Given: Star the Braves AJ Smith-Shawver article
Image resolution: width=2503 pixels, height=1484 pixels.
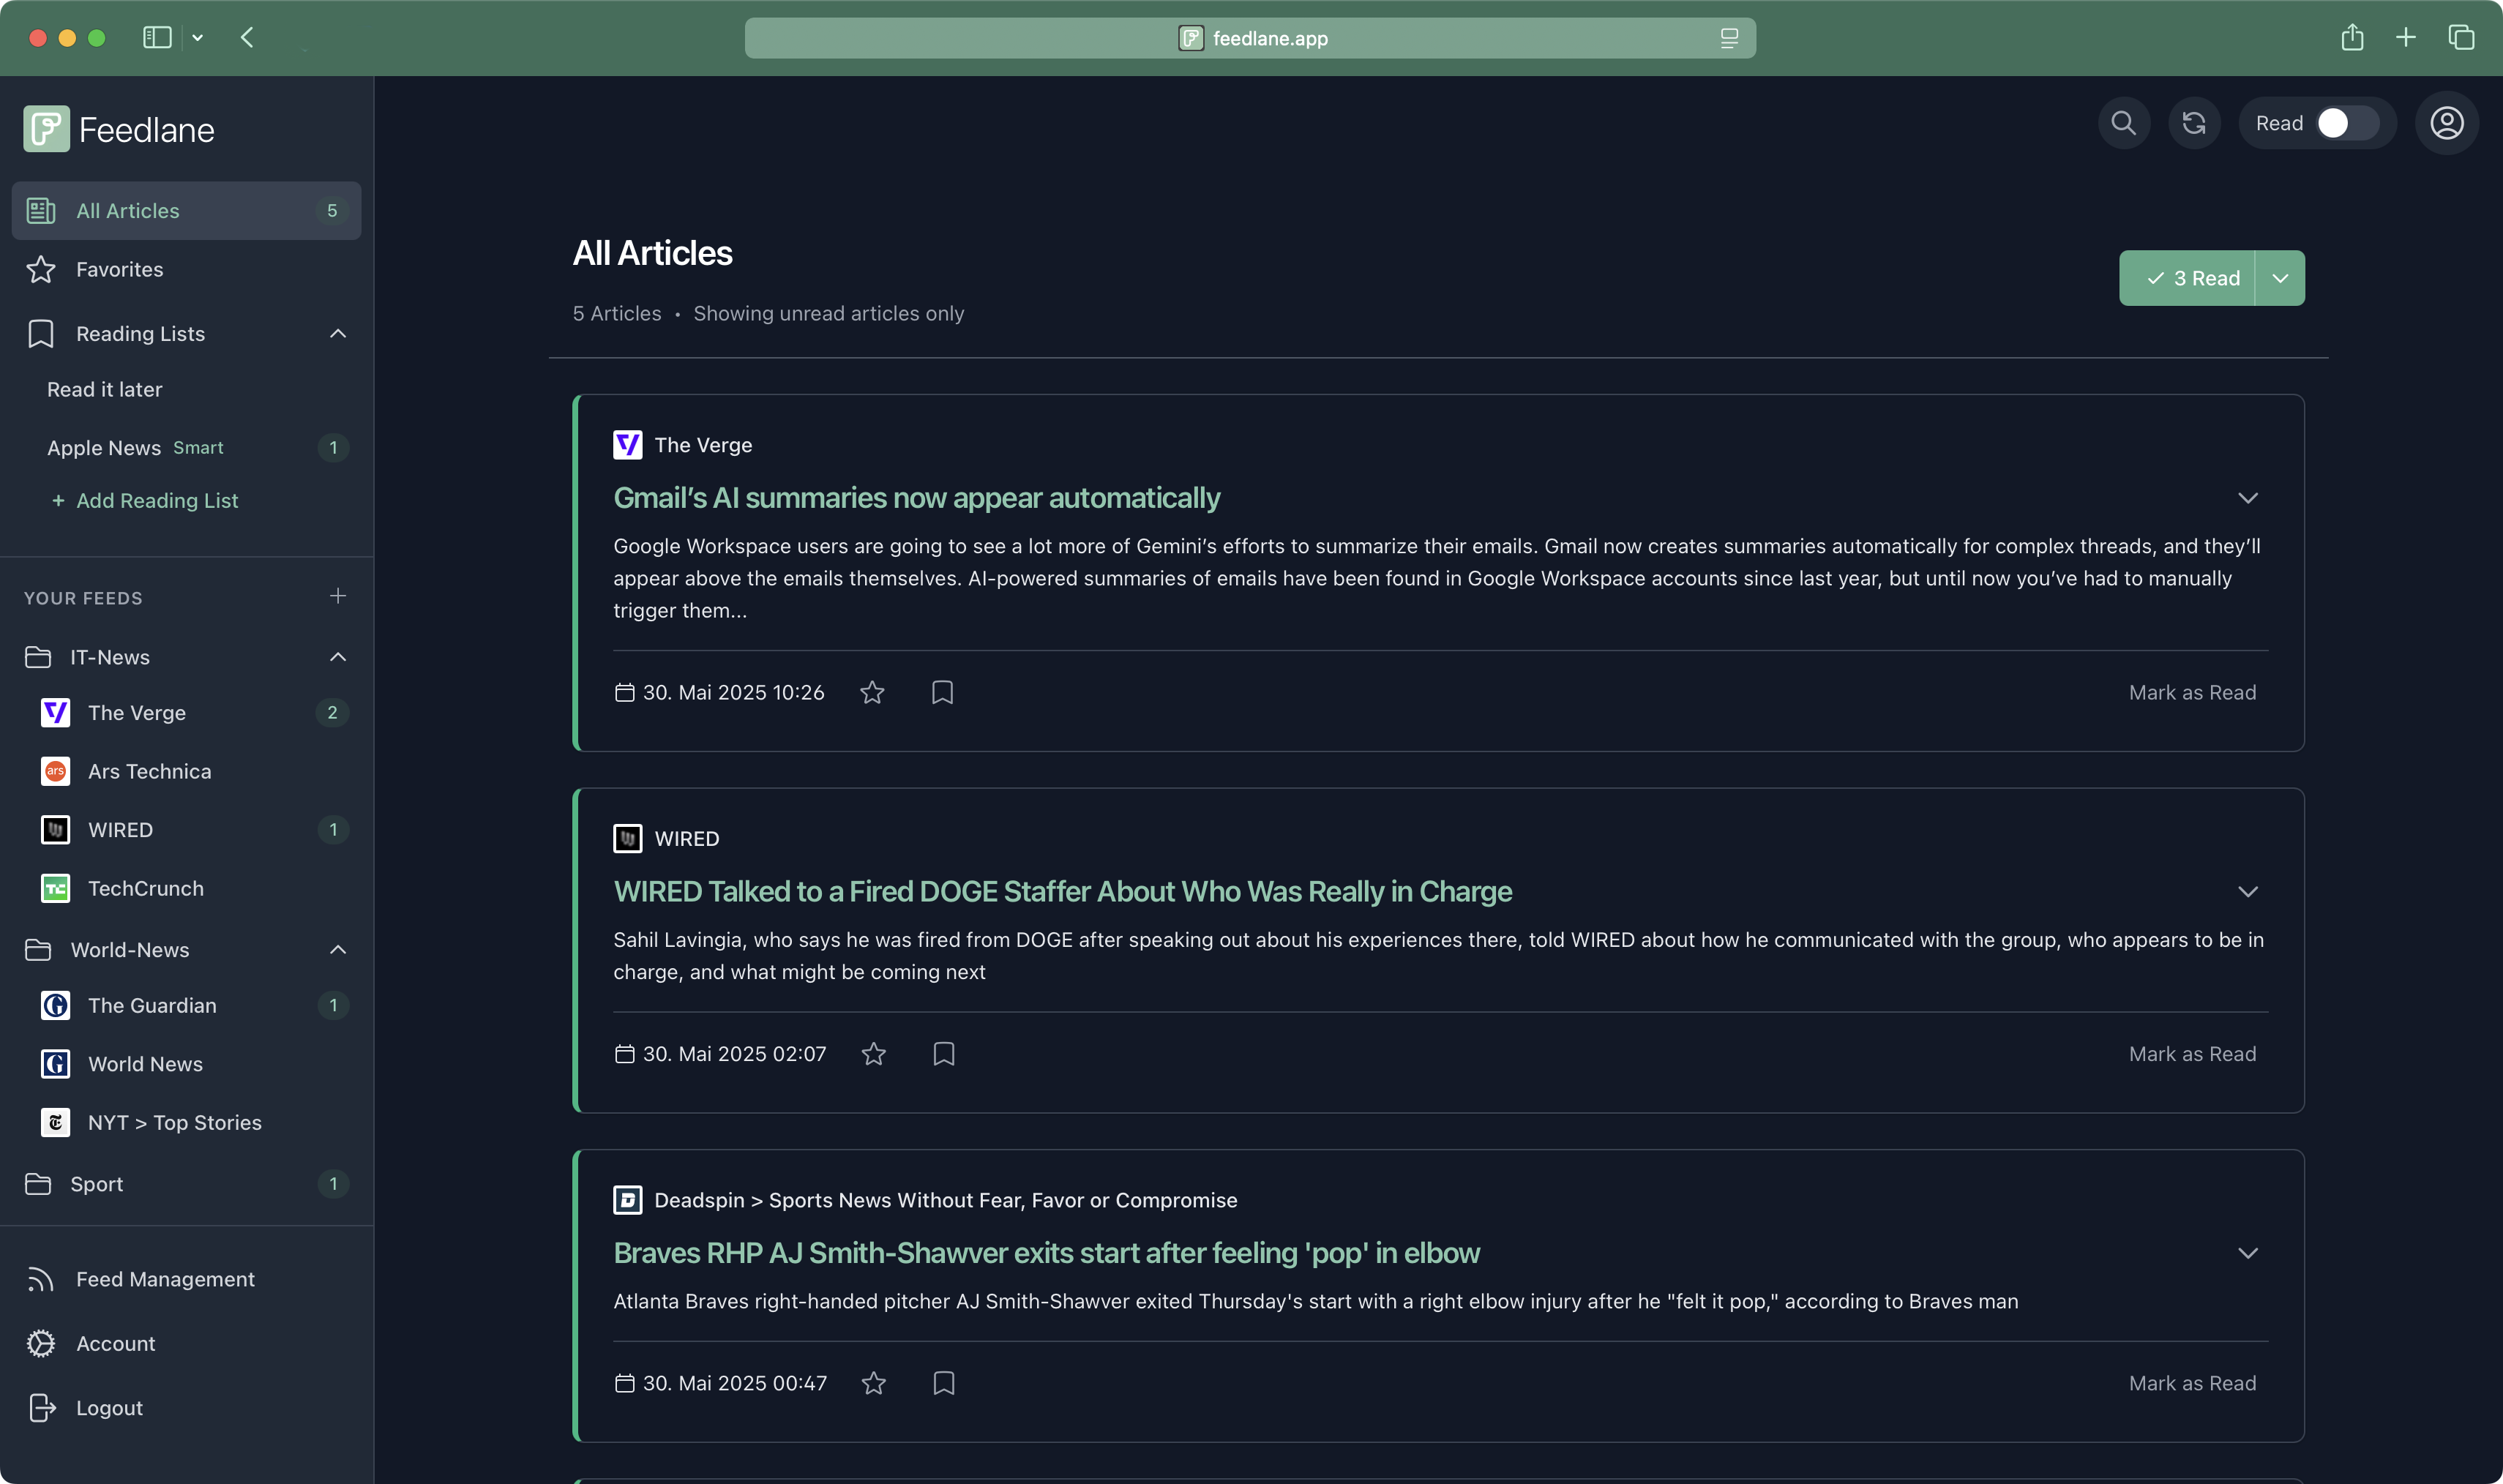Looking at the screenshot, I should 873,1382.
